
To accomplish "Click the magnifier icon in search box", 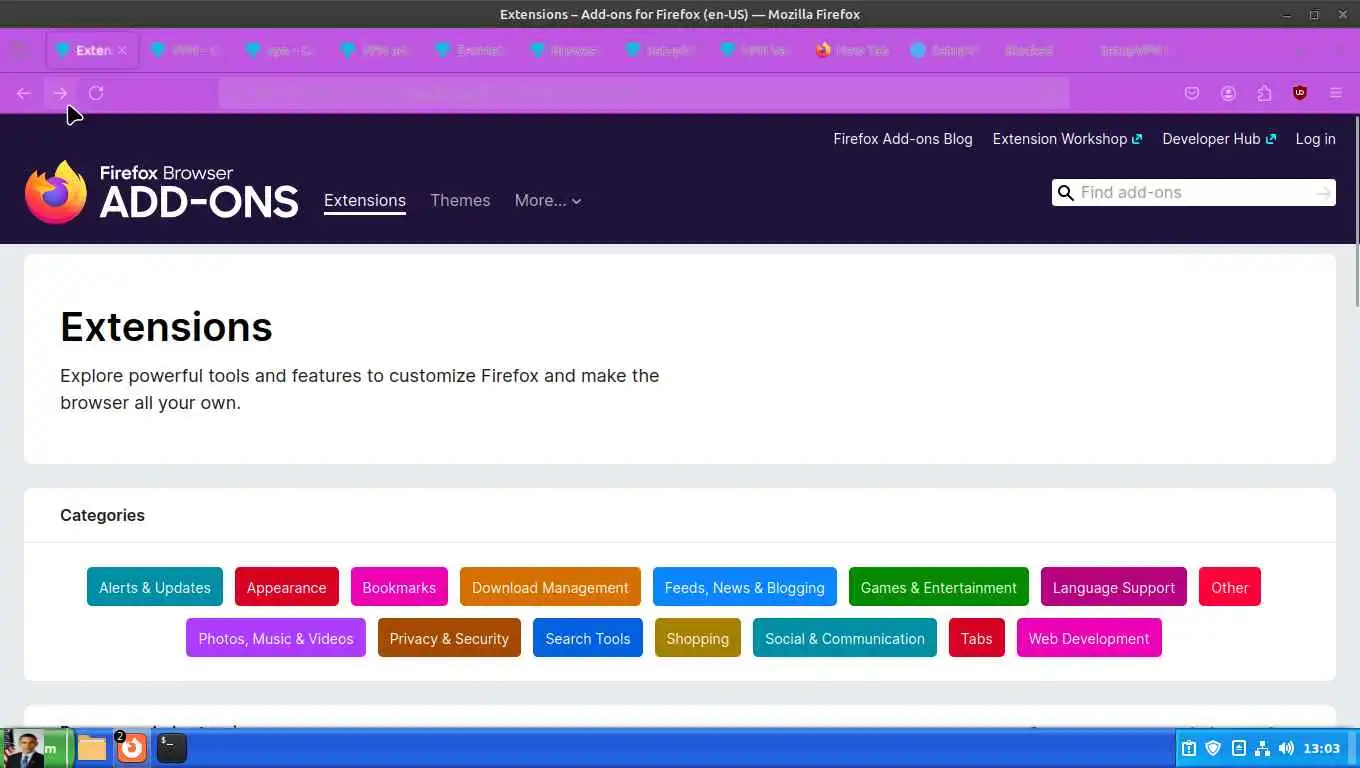I will (x=1066, y=193).
